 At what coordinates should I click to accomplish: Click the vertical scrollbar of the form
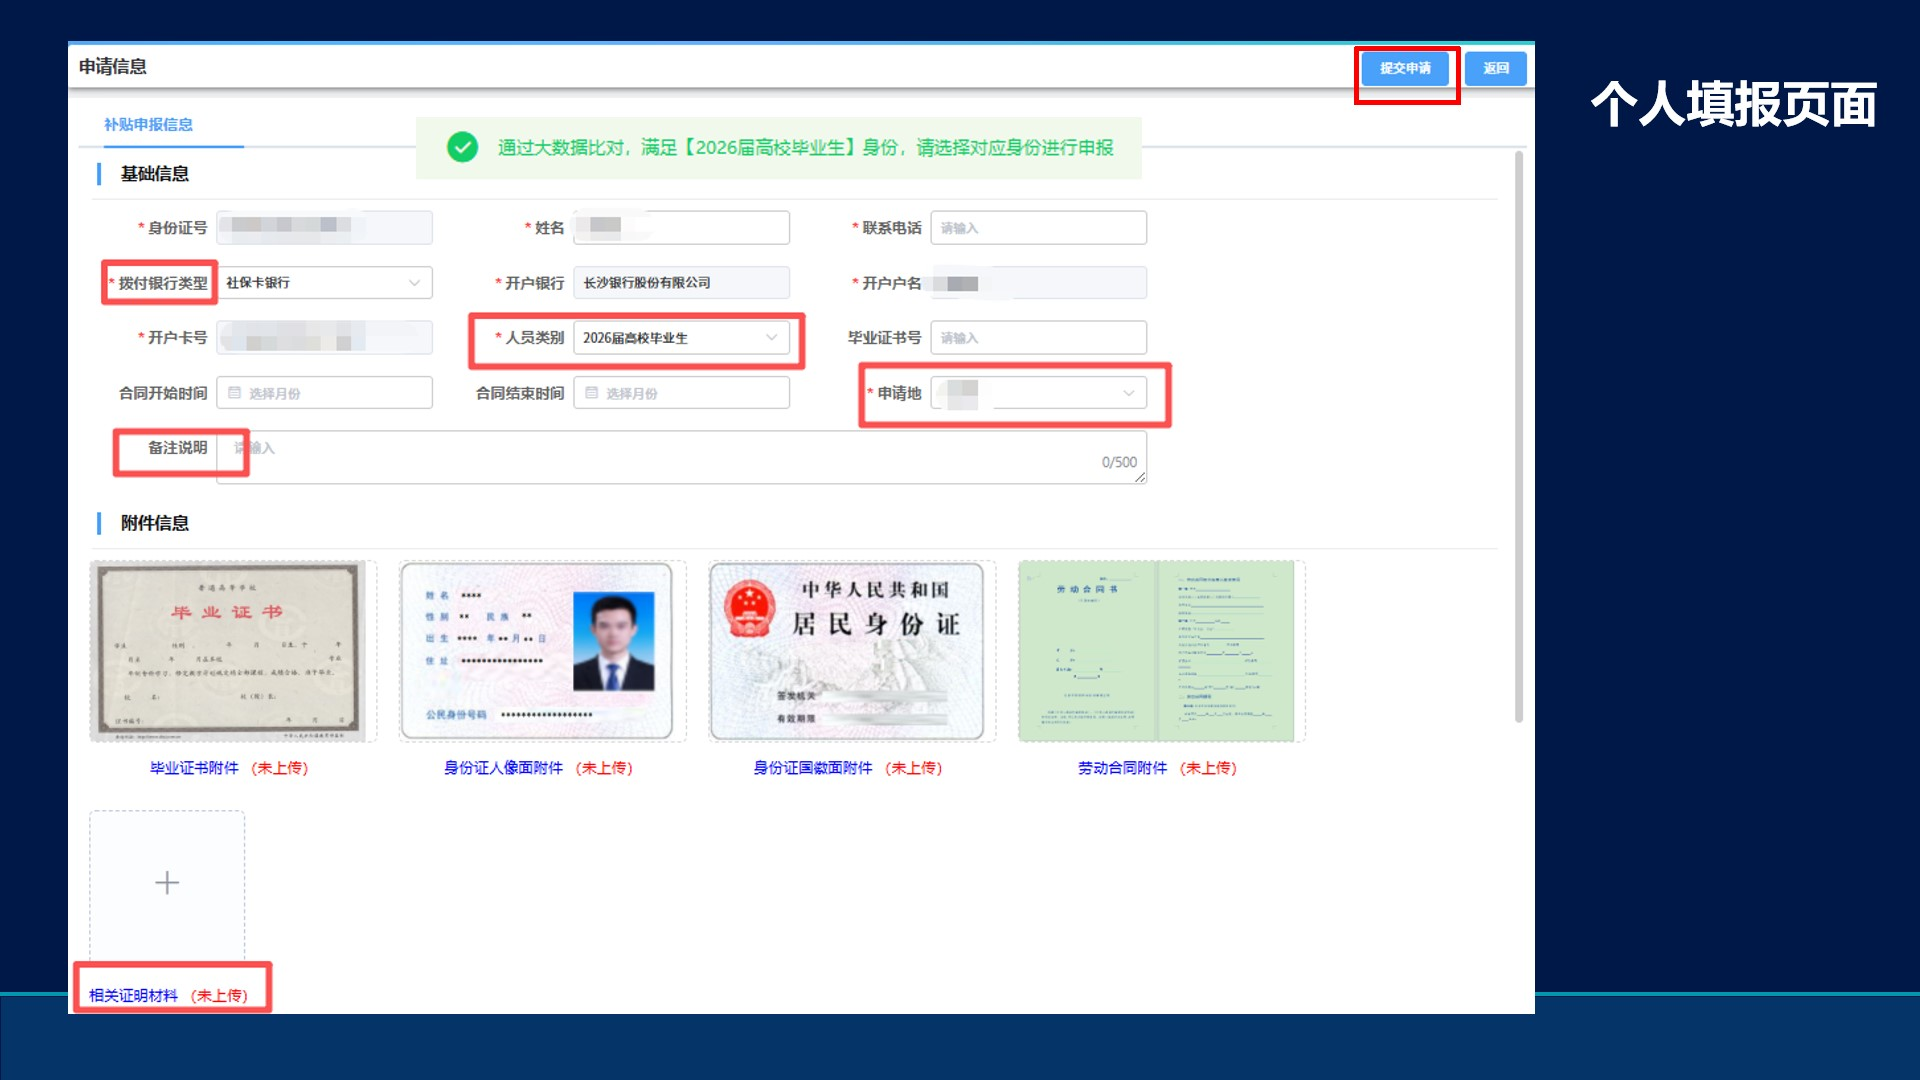[x=1518, y=436]
